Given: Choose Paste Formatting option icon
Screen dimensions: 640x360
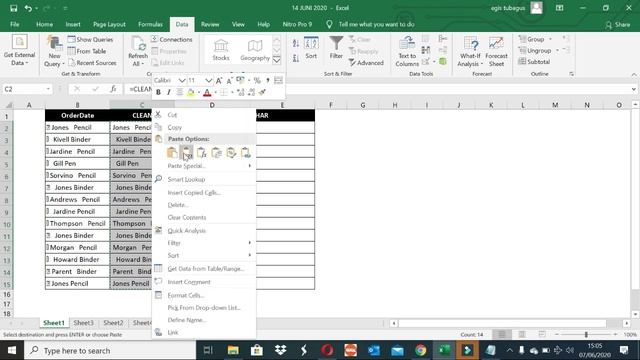Looking at the screenshot, I should coord(231,153).
